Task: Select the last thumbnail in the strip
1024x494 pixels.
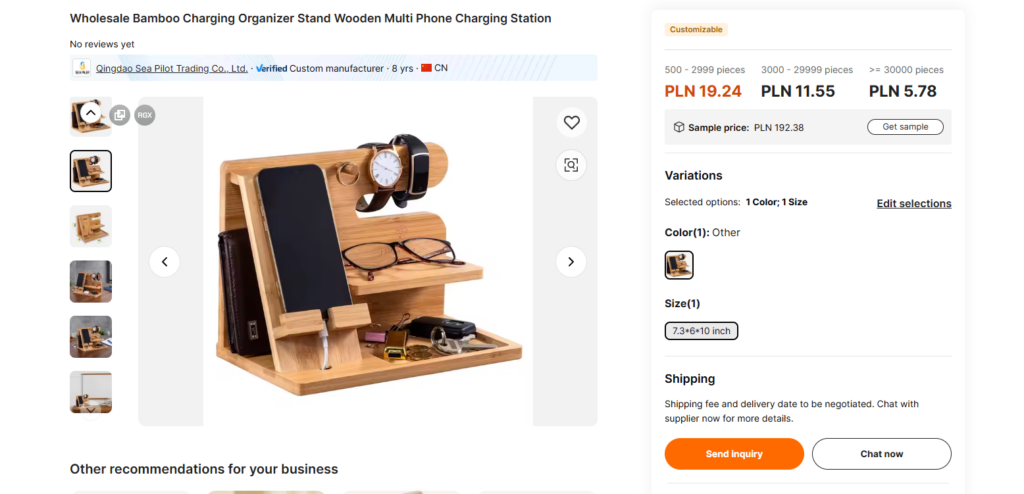Action: click(x=91, y=392)
